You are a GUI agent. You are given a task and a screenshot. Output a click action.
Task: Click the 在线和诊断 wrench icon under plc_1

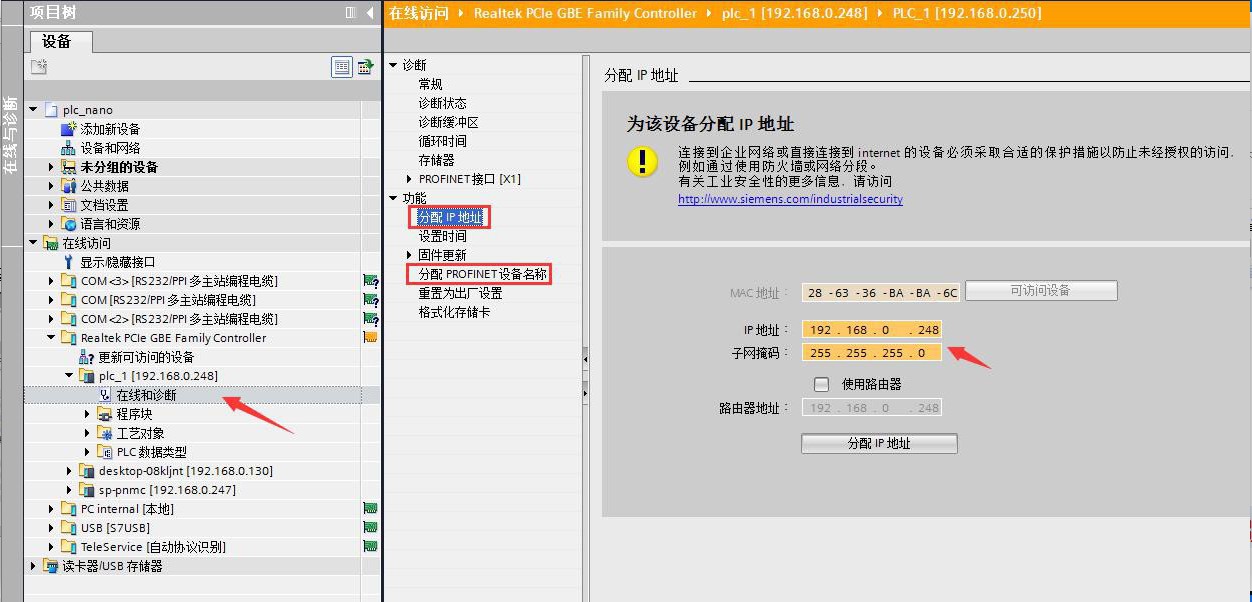105,394
